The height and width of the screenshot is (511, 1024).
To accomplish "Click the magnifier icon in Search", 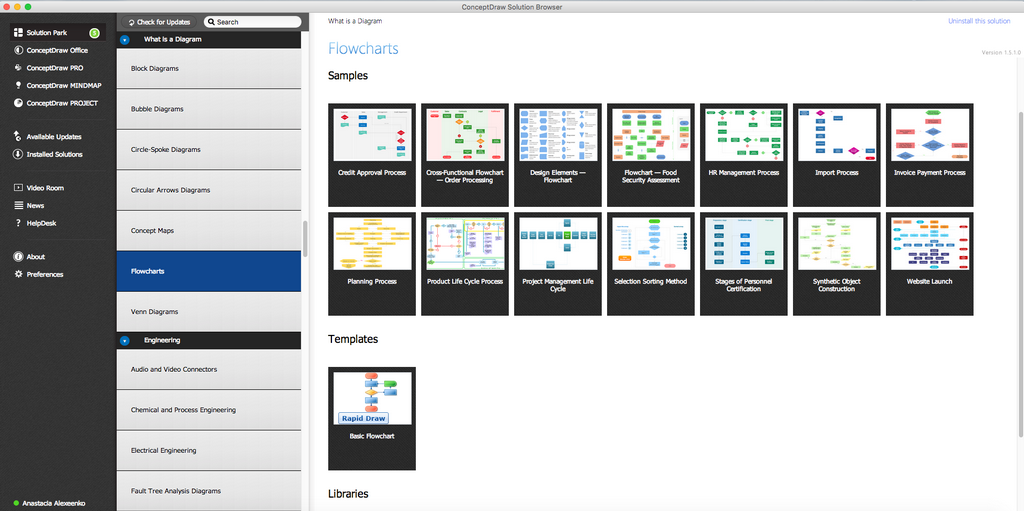I will [x=211, y=22].
